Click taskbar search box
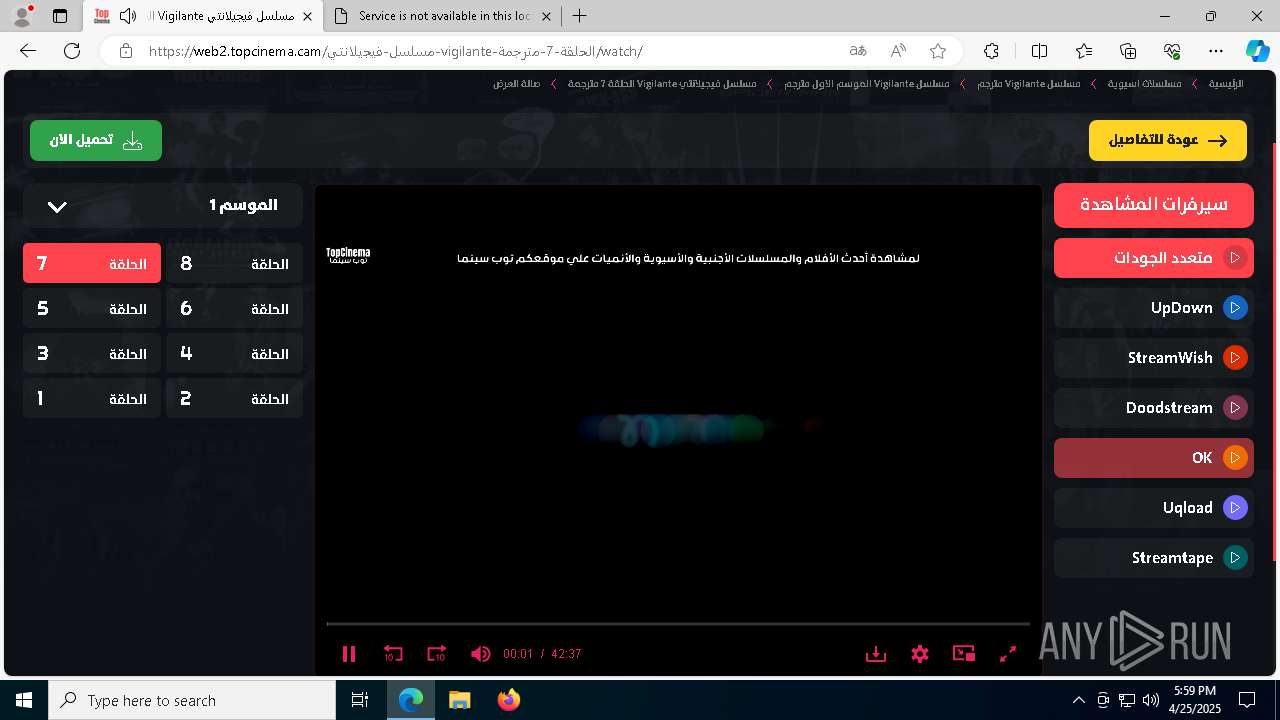1280x720 pixels. point(192,700)
